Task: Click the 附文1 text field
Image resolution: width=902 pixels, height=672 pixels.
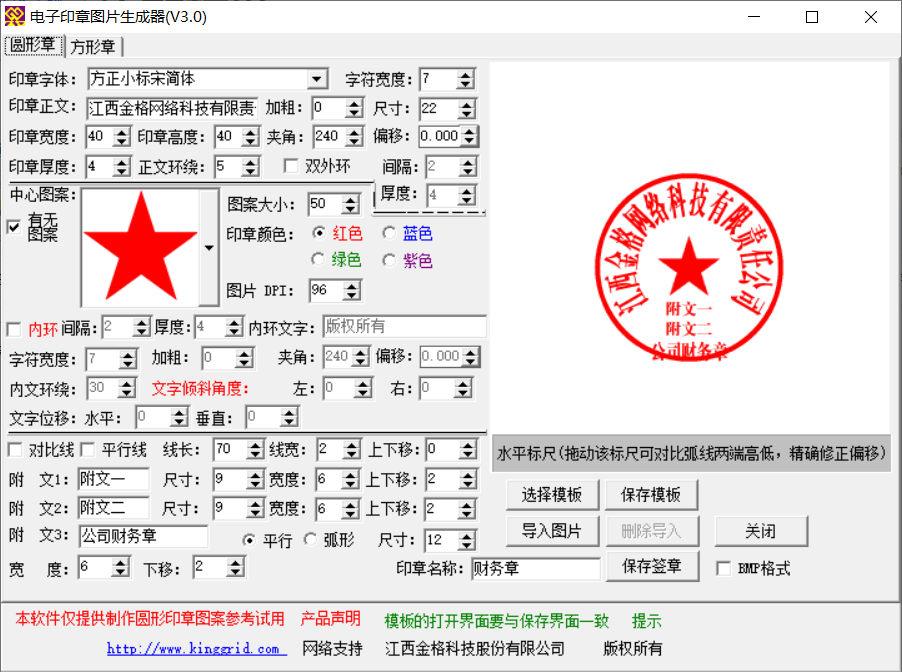Action: pyautogui.click(x=113, y=479)
